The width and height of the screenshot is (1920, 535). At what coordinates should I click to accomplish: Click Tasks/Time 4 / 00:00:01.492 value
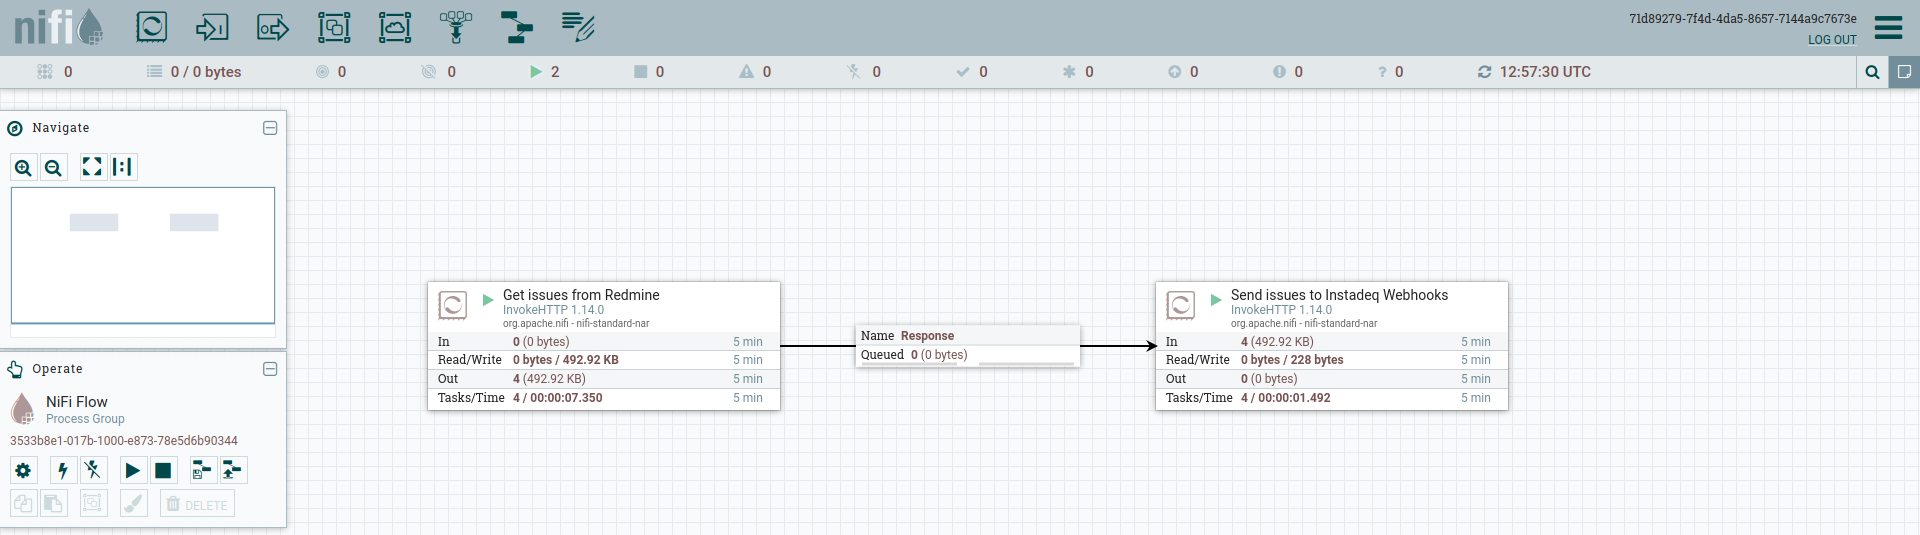tap(1286, 398)
